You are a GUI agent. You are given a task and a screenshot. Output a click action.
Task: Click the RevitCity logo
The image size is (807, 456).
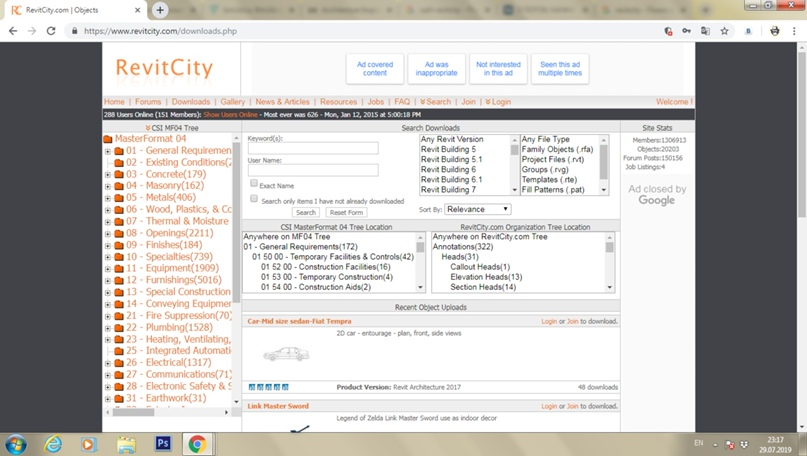(x=164, y=68)
